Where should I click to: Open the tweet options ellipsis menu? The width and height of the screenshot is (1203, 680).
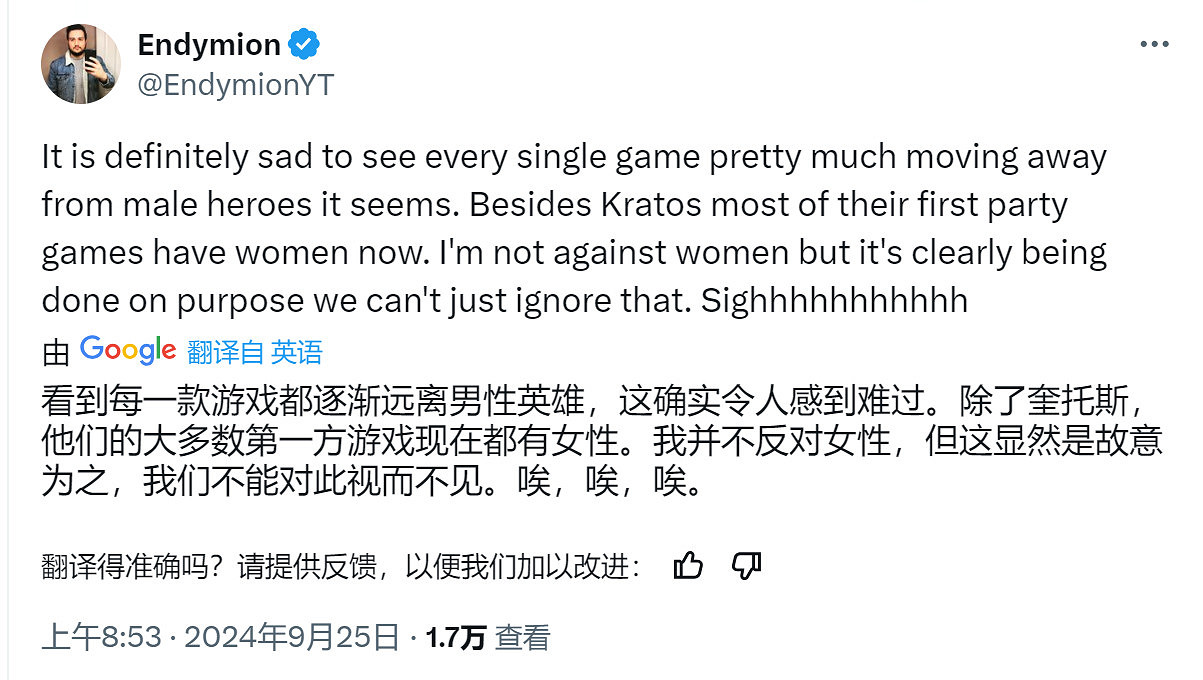coord(1157,42)
